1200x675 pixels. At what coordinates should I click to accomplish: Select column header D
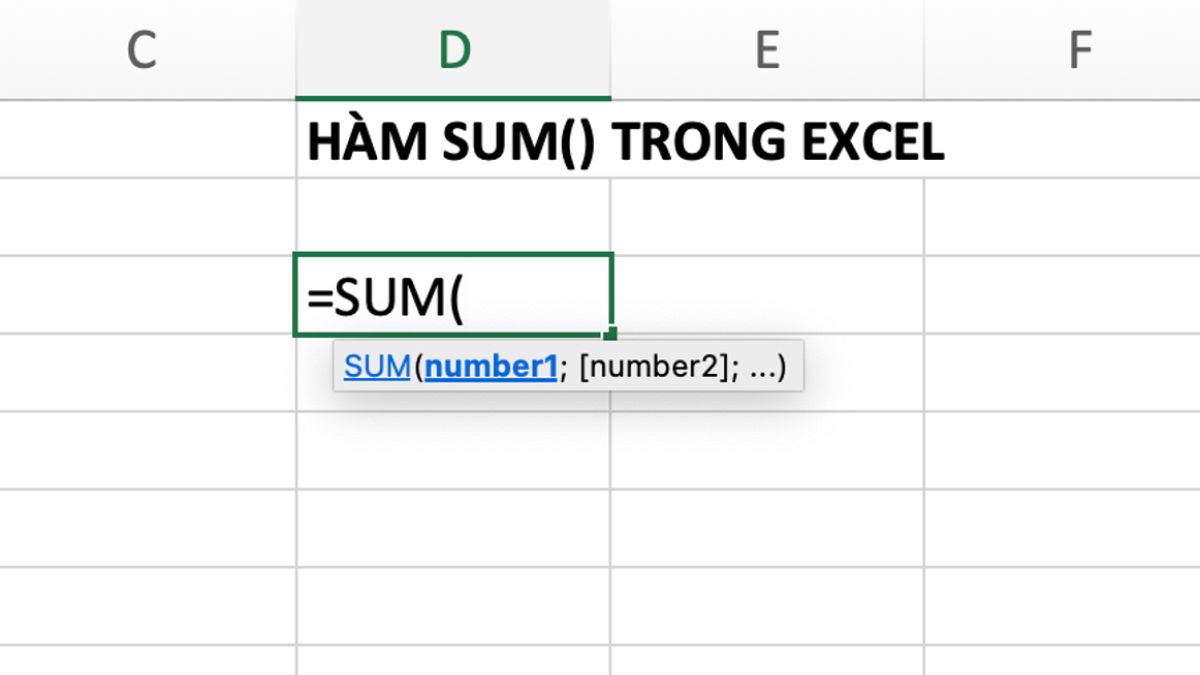(453, 48)
